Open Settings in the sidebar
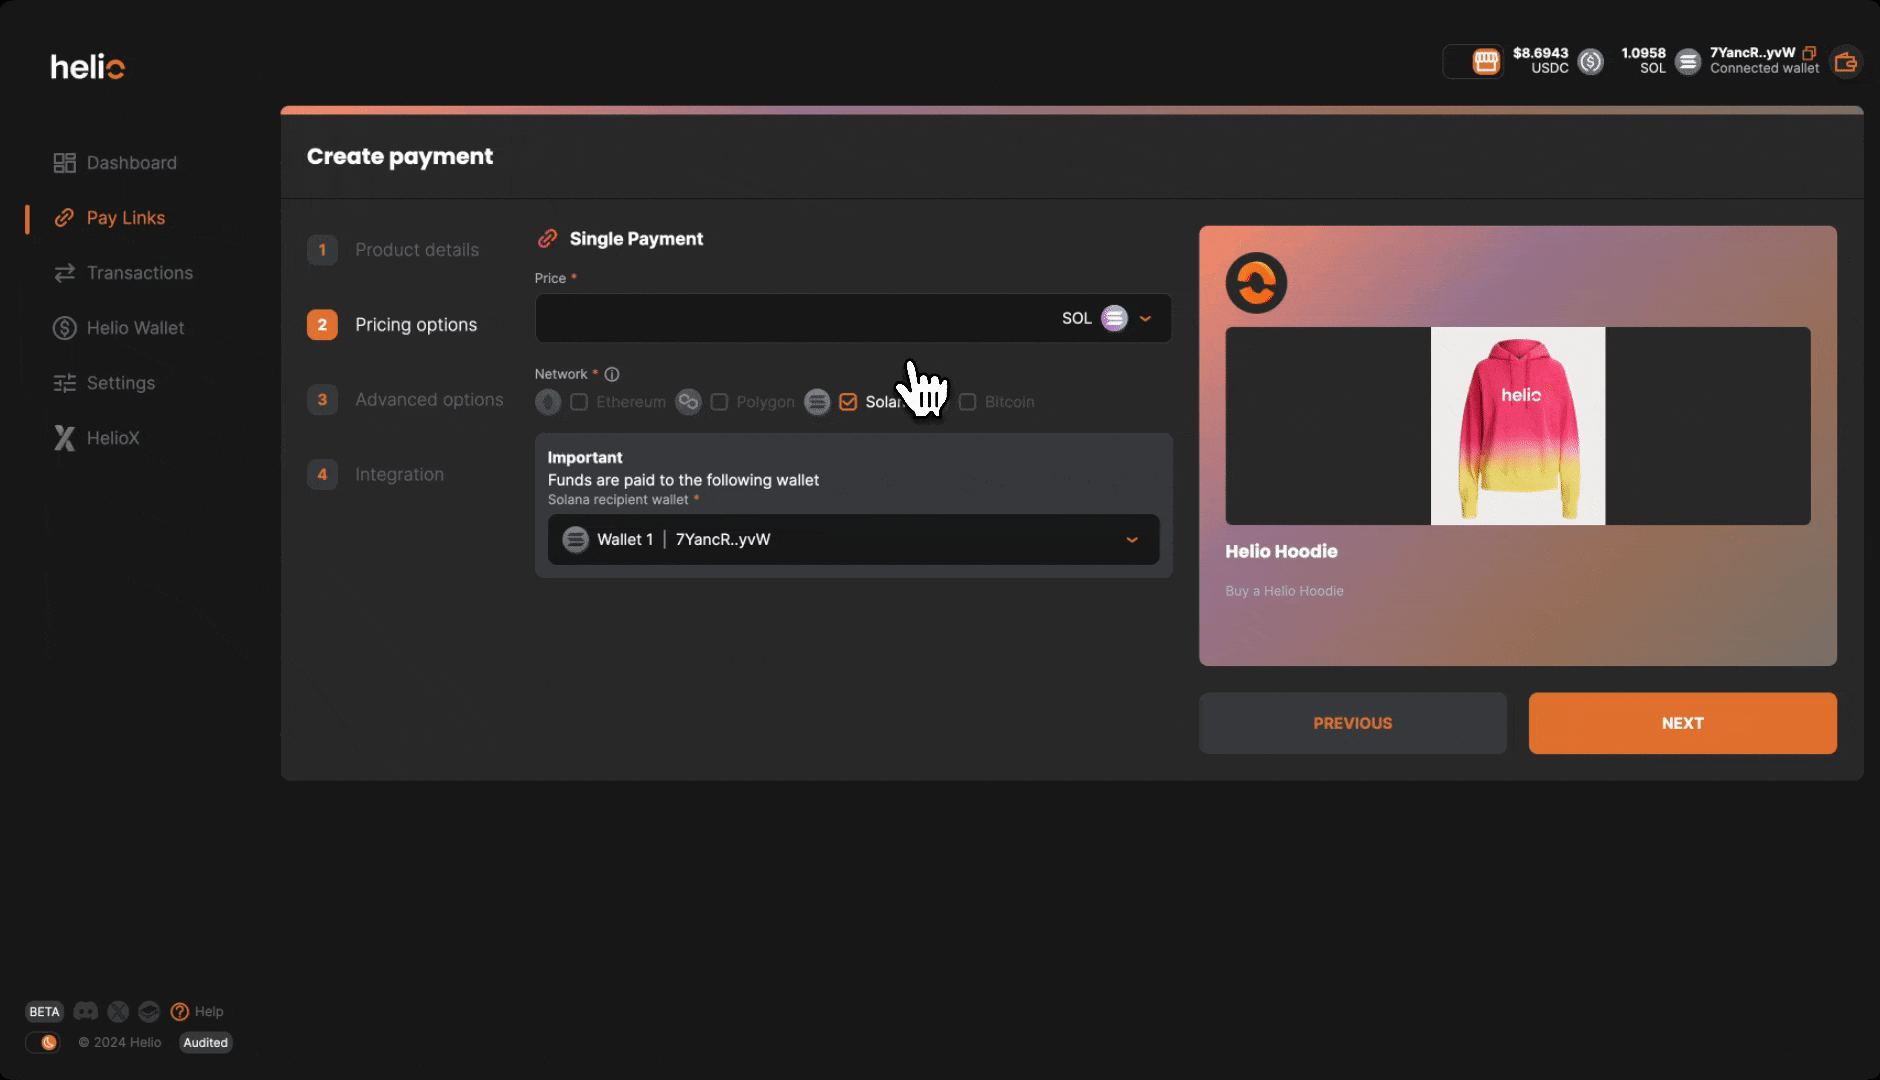 [104, 383]
